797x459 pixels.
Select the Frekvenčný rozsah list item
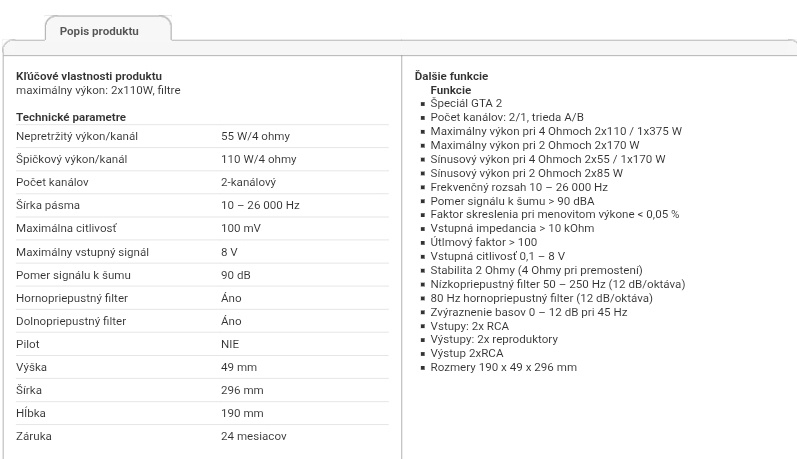click(x=519, y=187)
